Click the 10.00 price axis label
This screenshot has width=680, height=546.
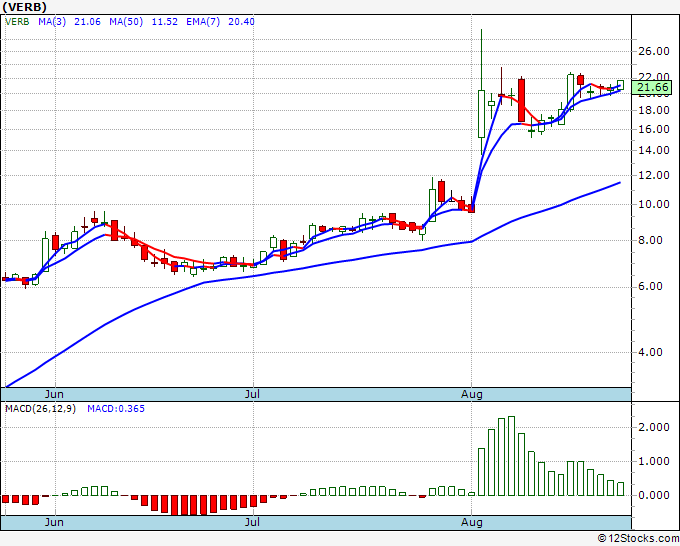click(x=654, y=204)
